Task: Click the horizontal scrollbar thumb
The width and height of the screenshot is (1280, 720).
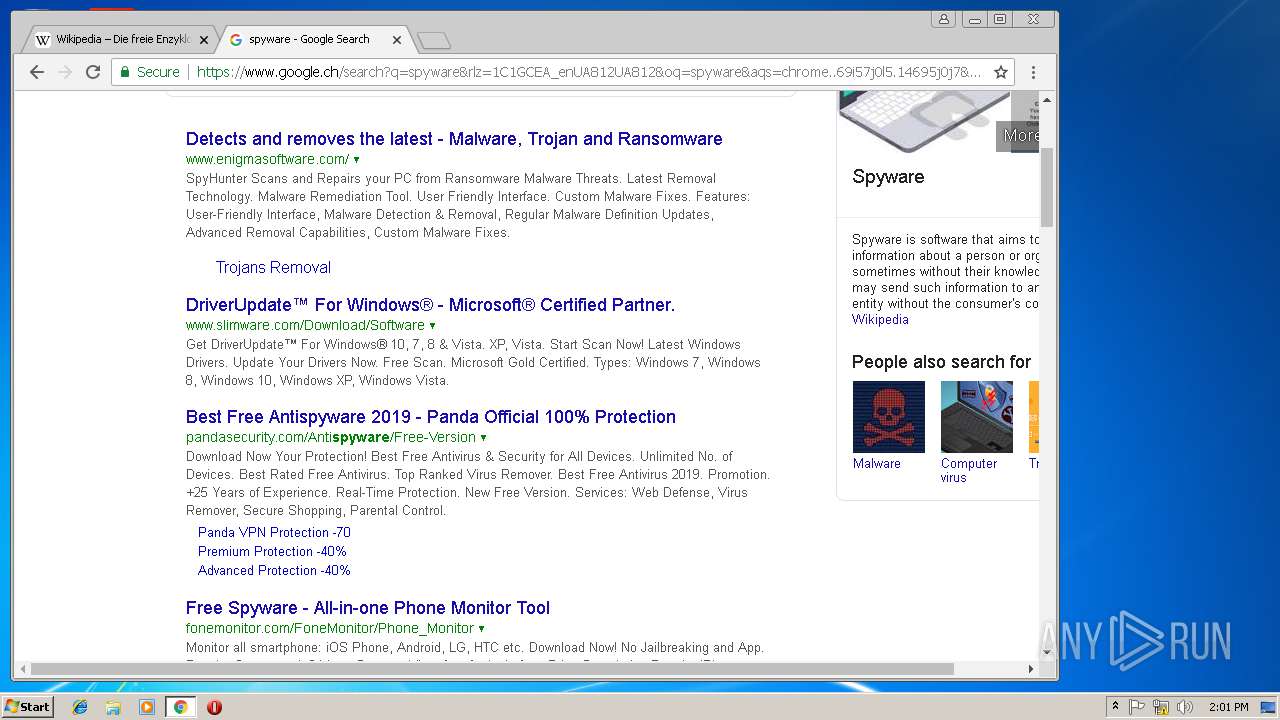Action: click(x=492, y=668)
